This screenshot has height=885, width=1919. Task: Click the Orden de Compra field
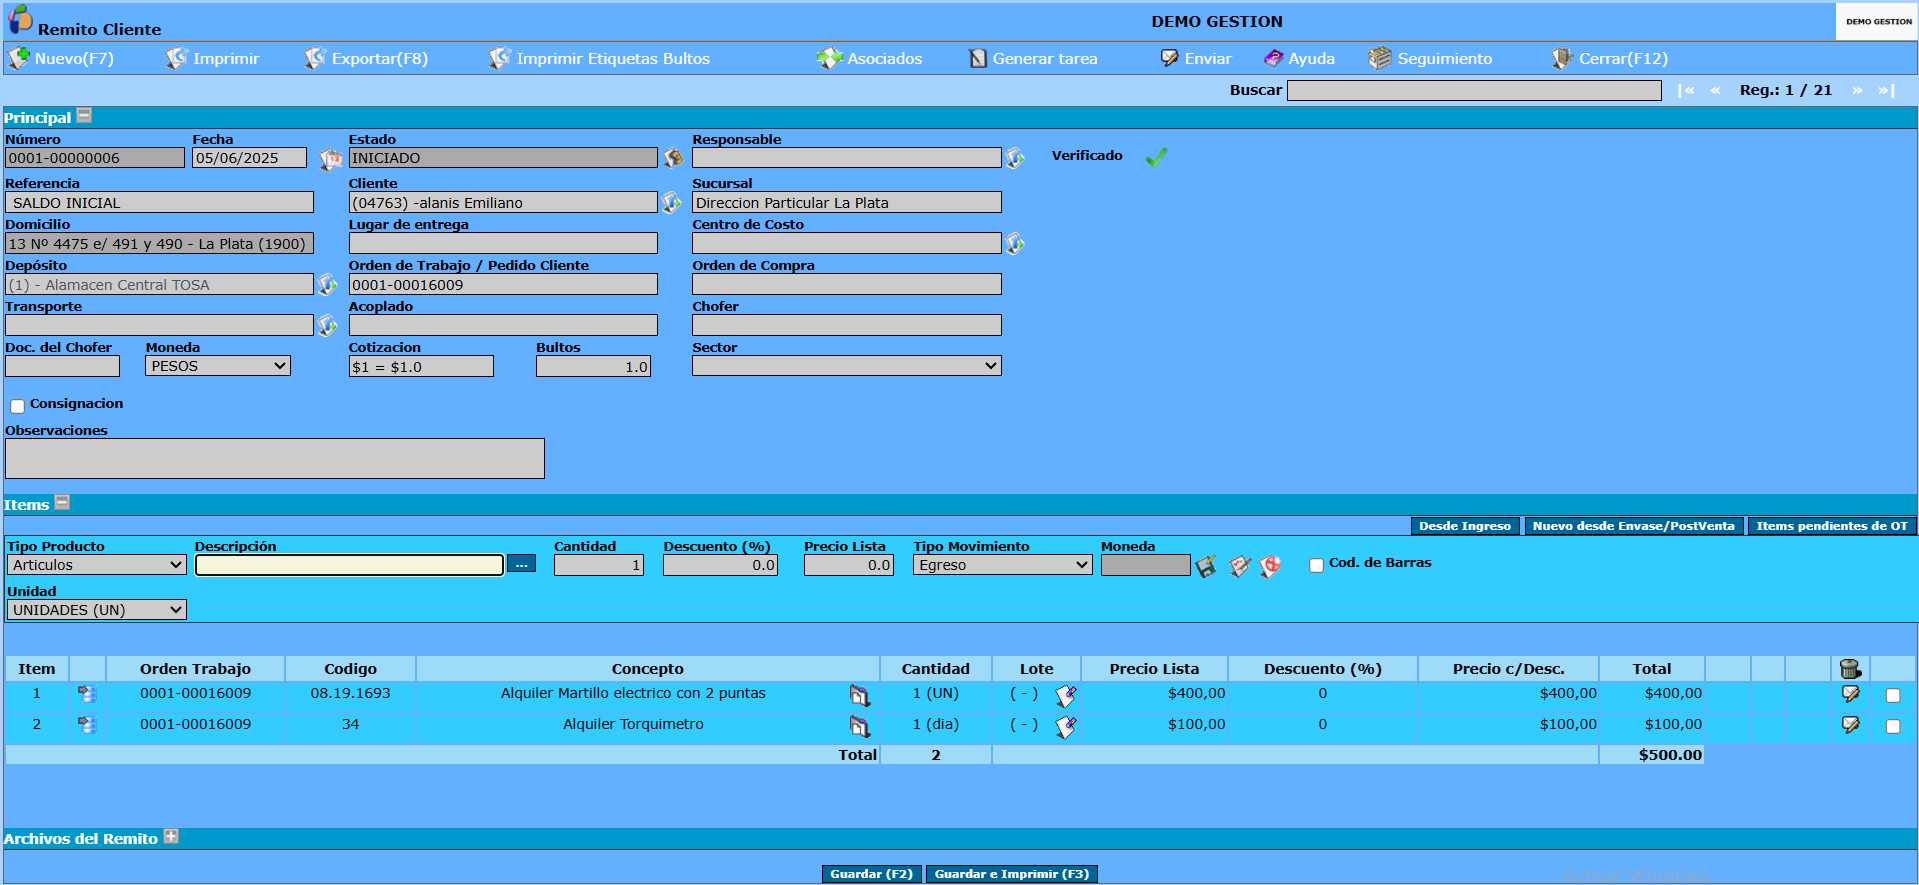point(846,284)
